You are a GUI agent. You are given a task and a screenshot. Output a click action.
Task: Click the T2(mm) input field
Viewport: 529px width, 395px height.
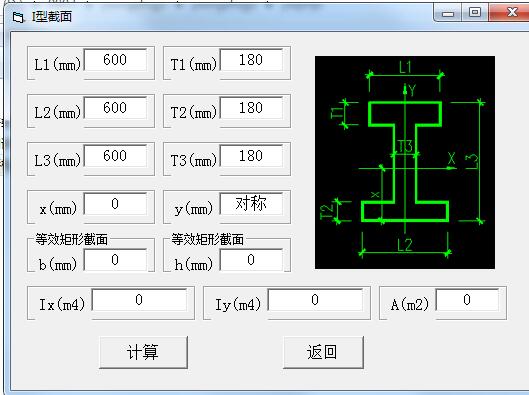[x=251, y=108]
